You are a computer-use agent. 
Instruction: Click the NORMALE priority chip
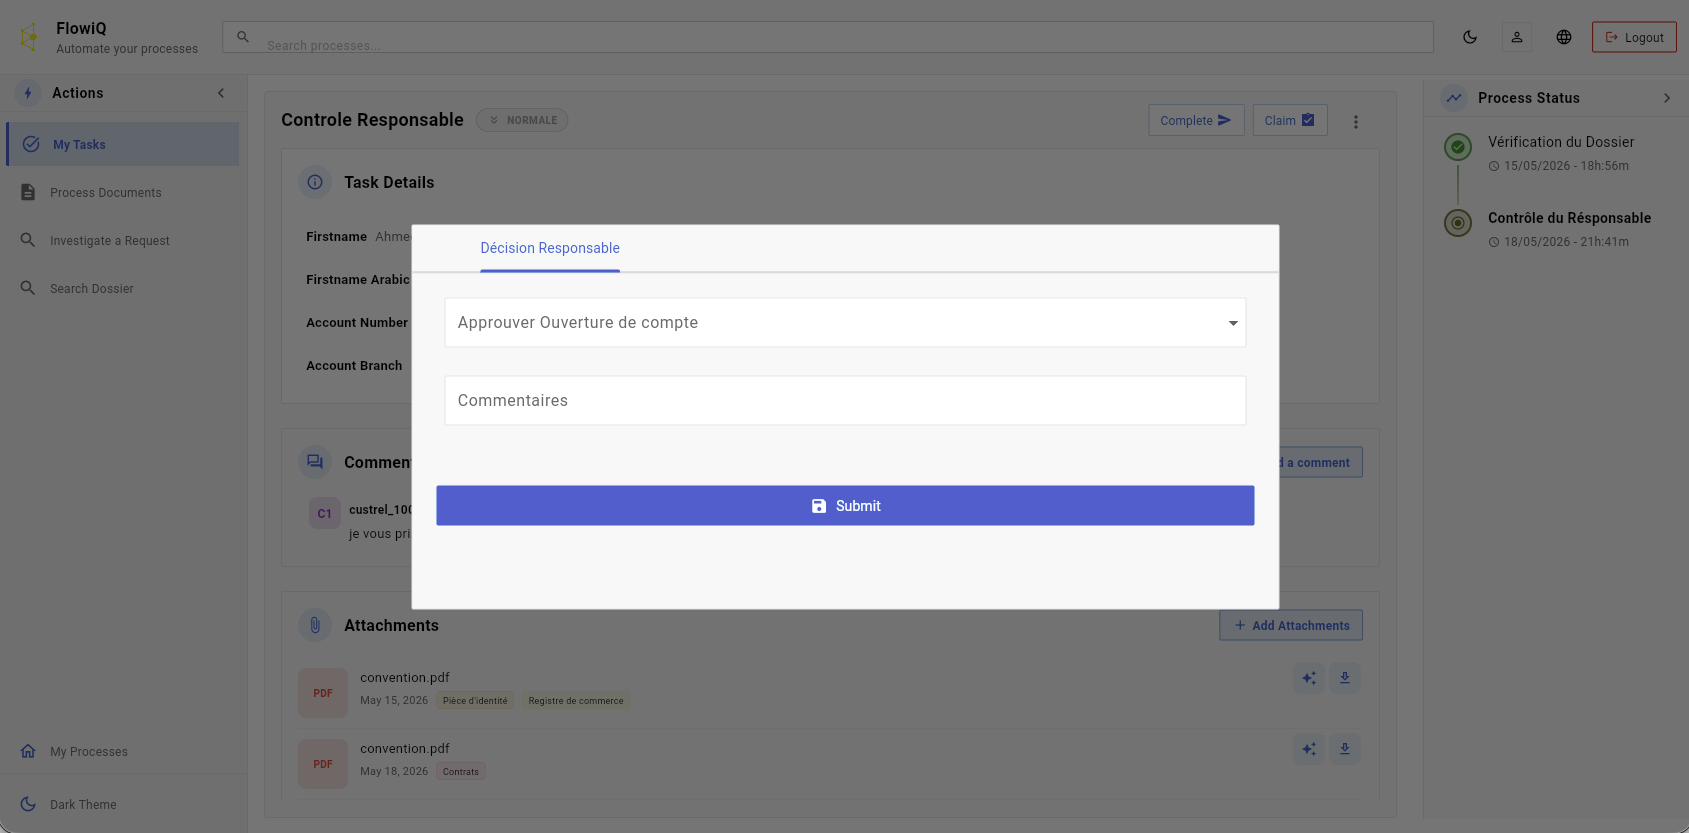(522, 120)
